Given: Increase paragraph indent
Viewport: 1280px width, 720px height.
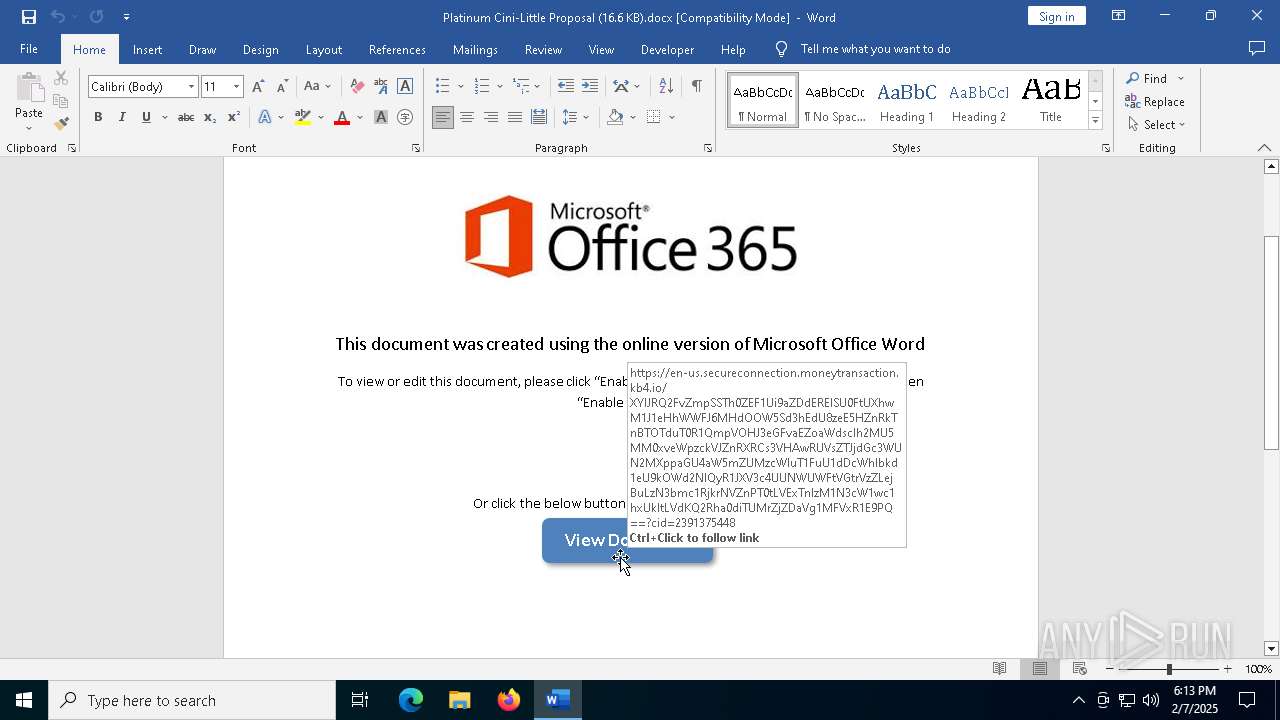Looking at the screenshot, I should (x=590, y=87).
